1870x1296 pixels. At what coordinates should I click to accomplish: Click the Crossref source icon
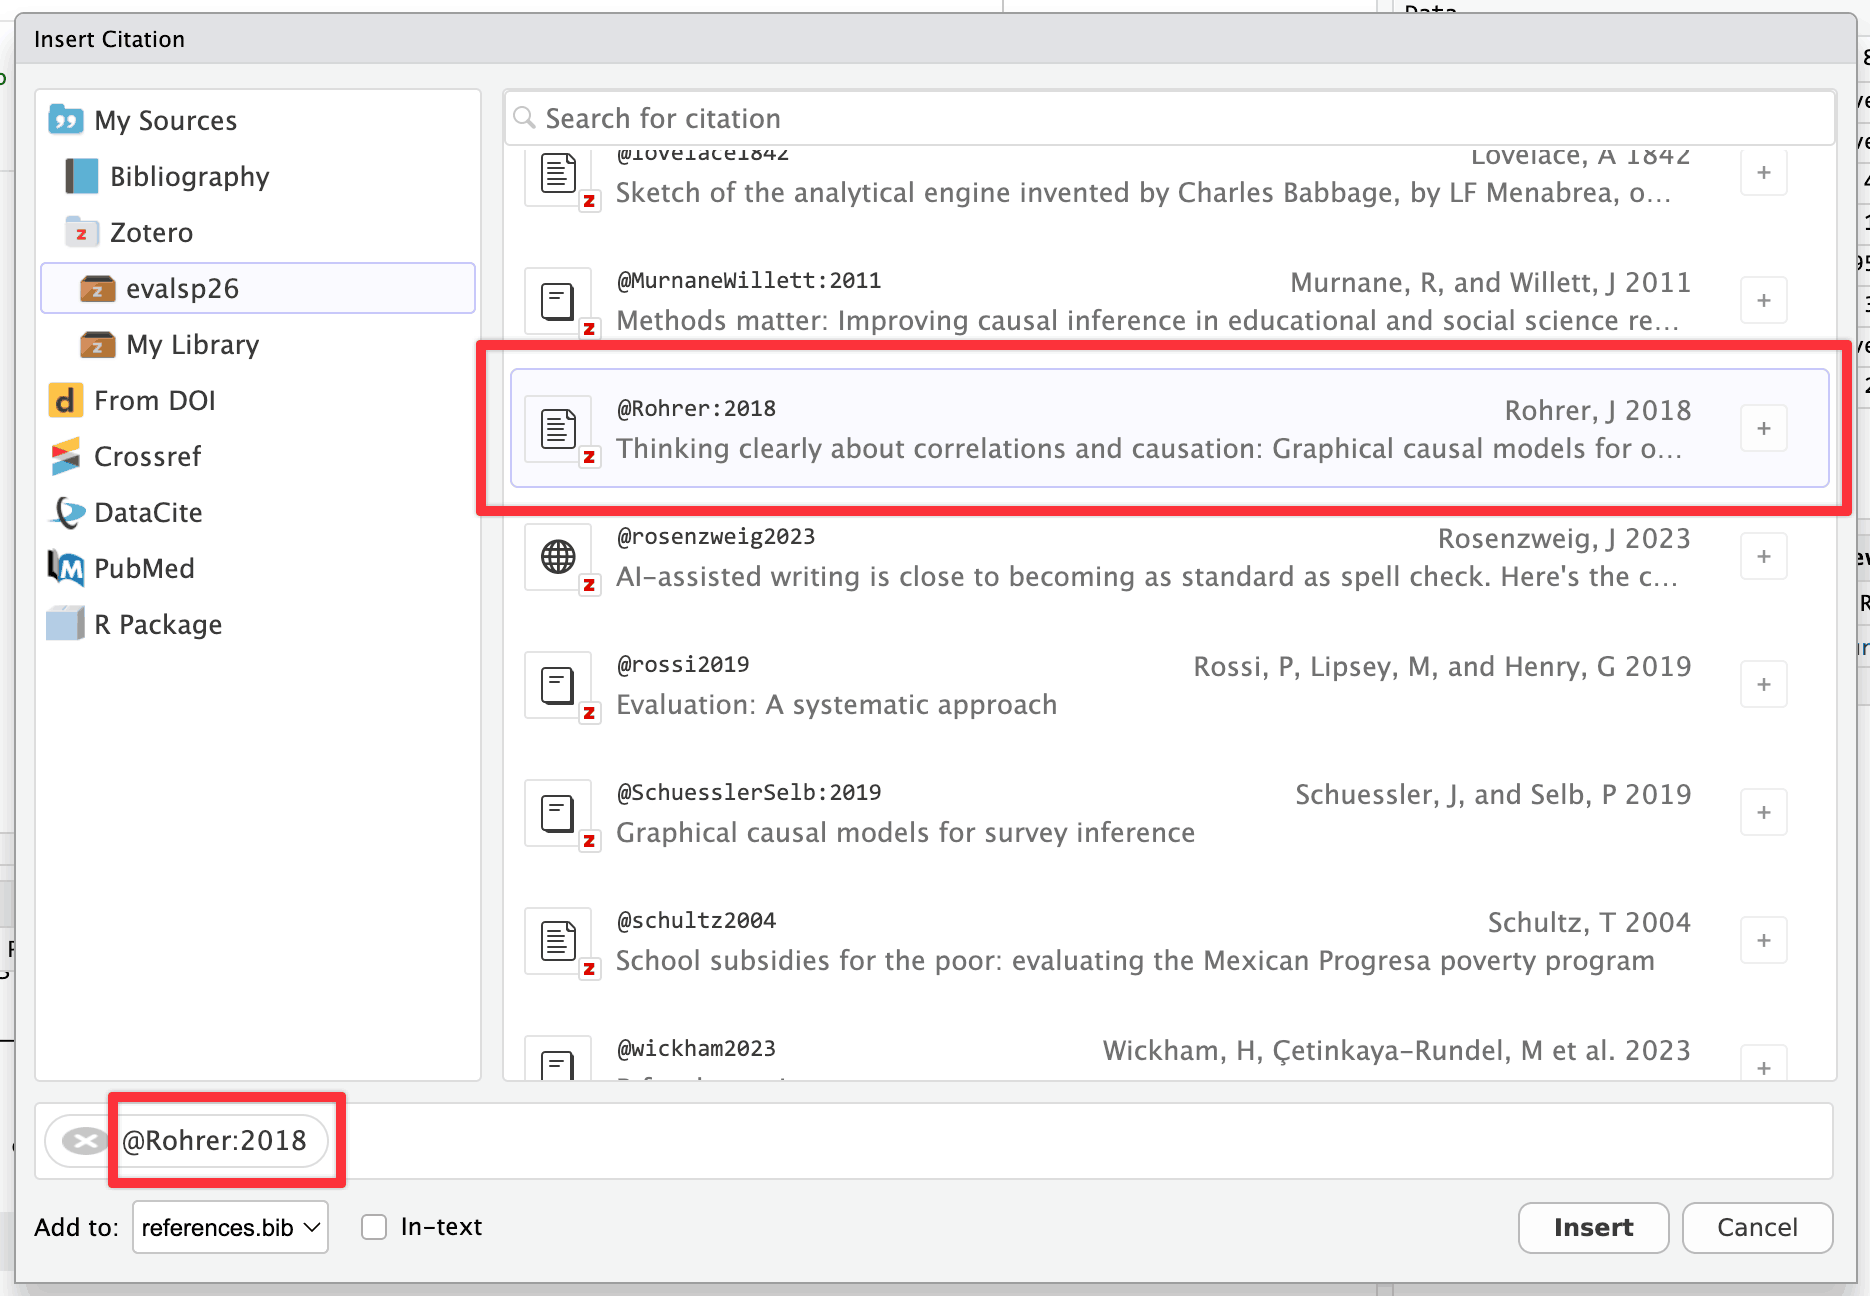tap(66, 457)
